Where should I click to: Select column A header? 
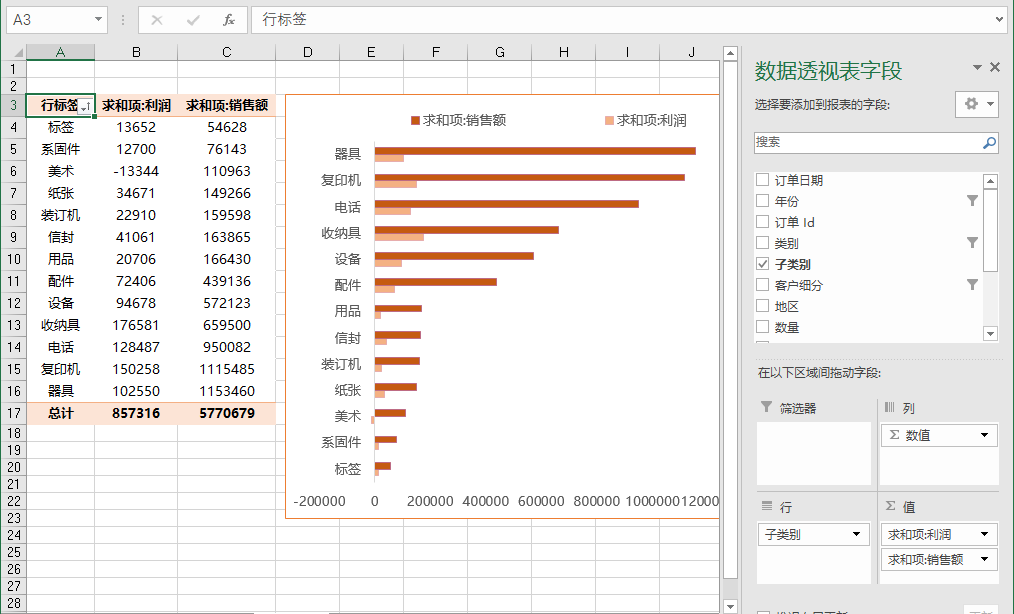(x=60, y=52)
